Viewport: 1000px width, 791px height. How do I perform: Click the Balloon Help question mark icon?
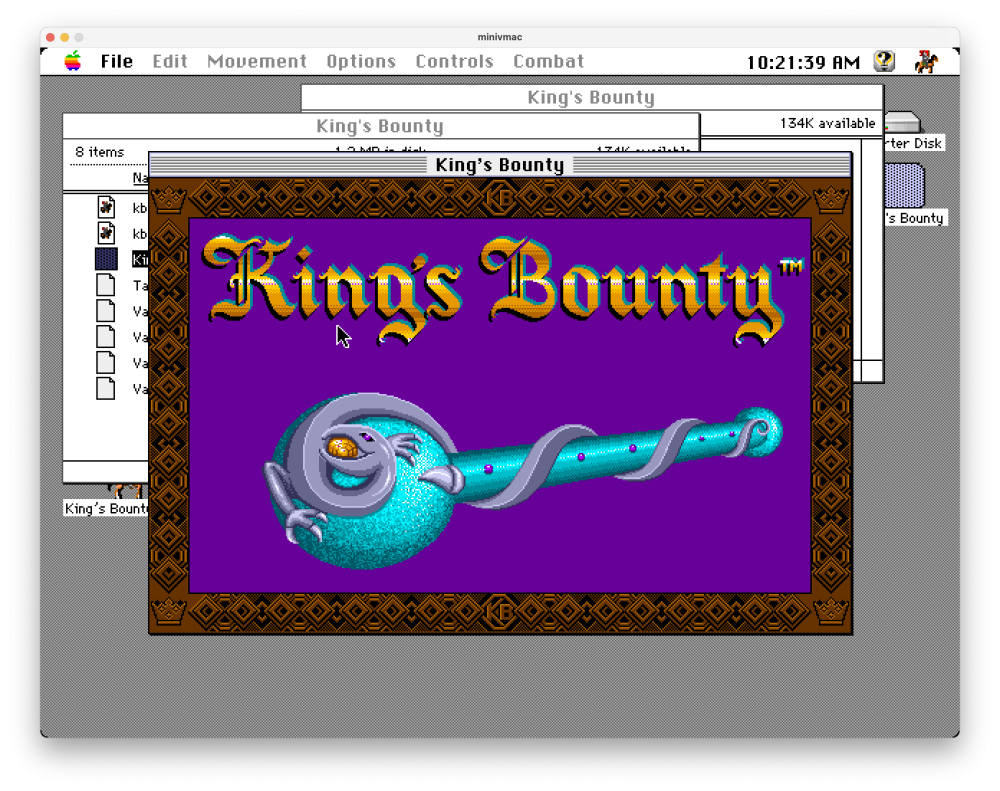(x=884, y=61)
